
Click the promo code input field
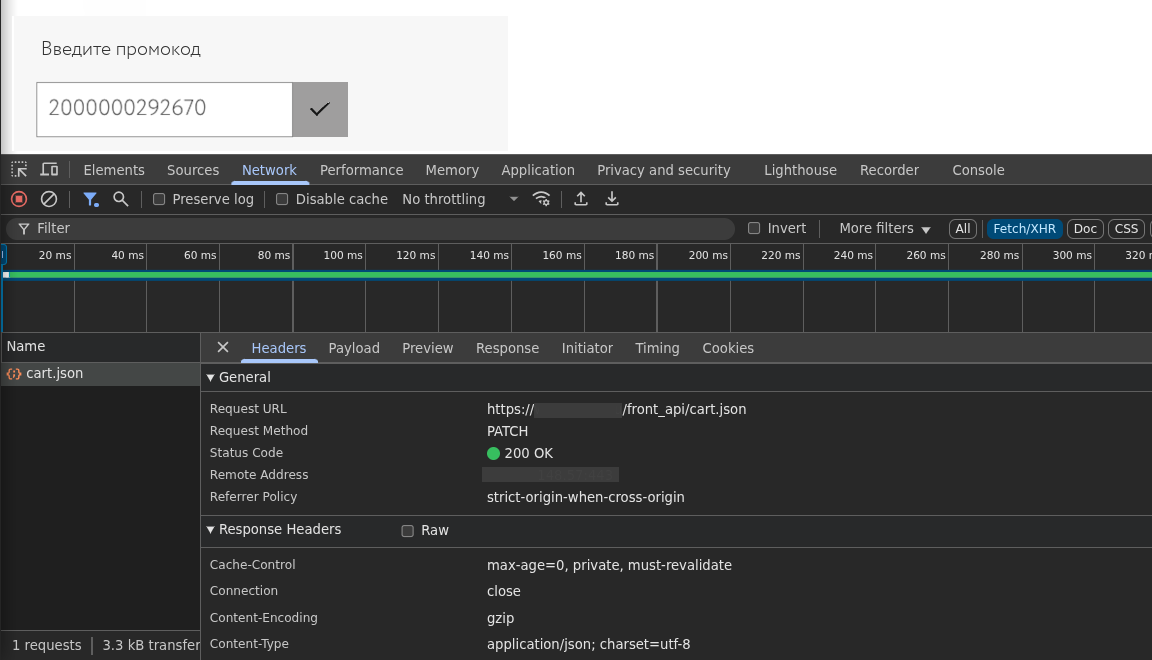(x=165, y=110)
